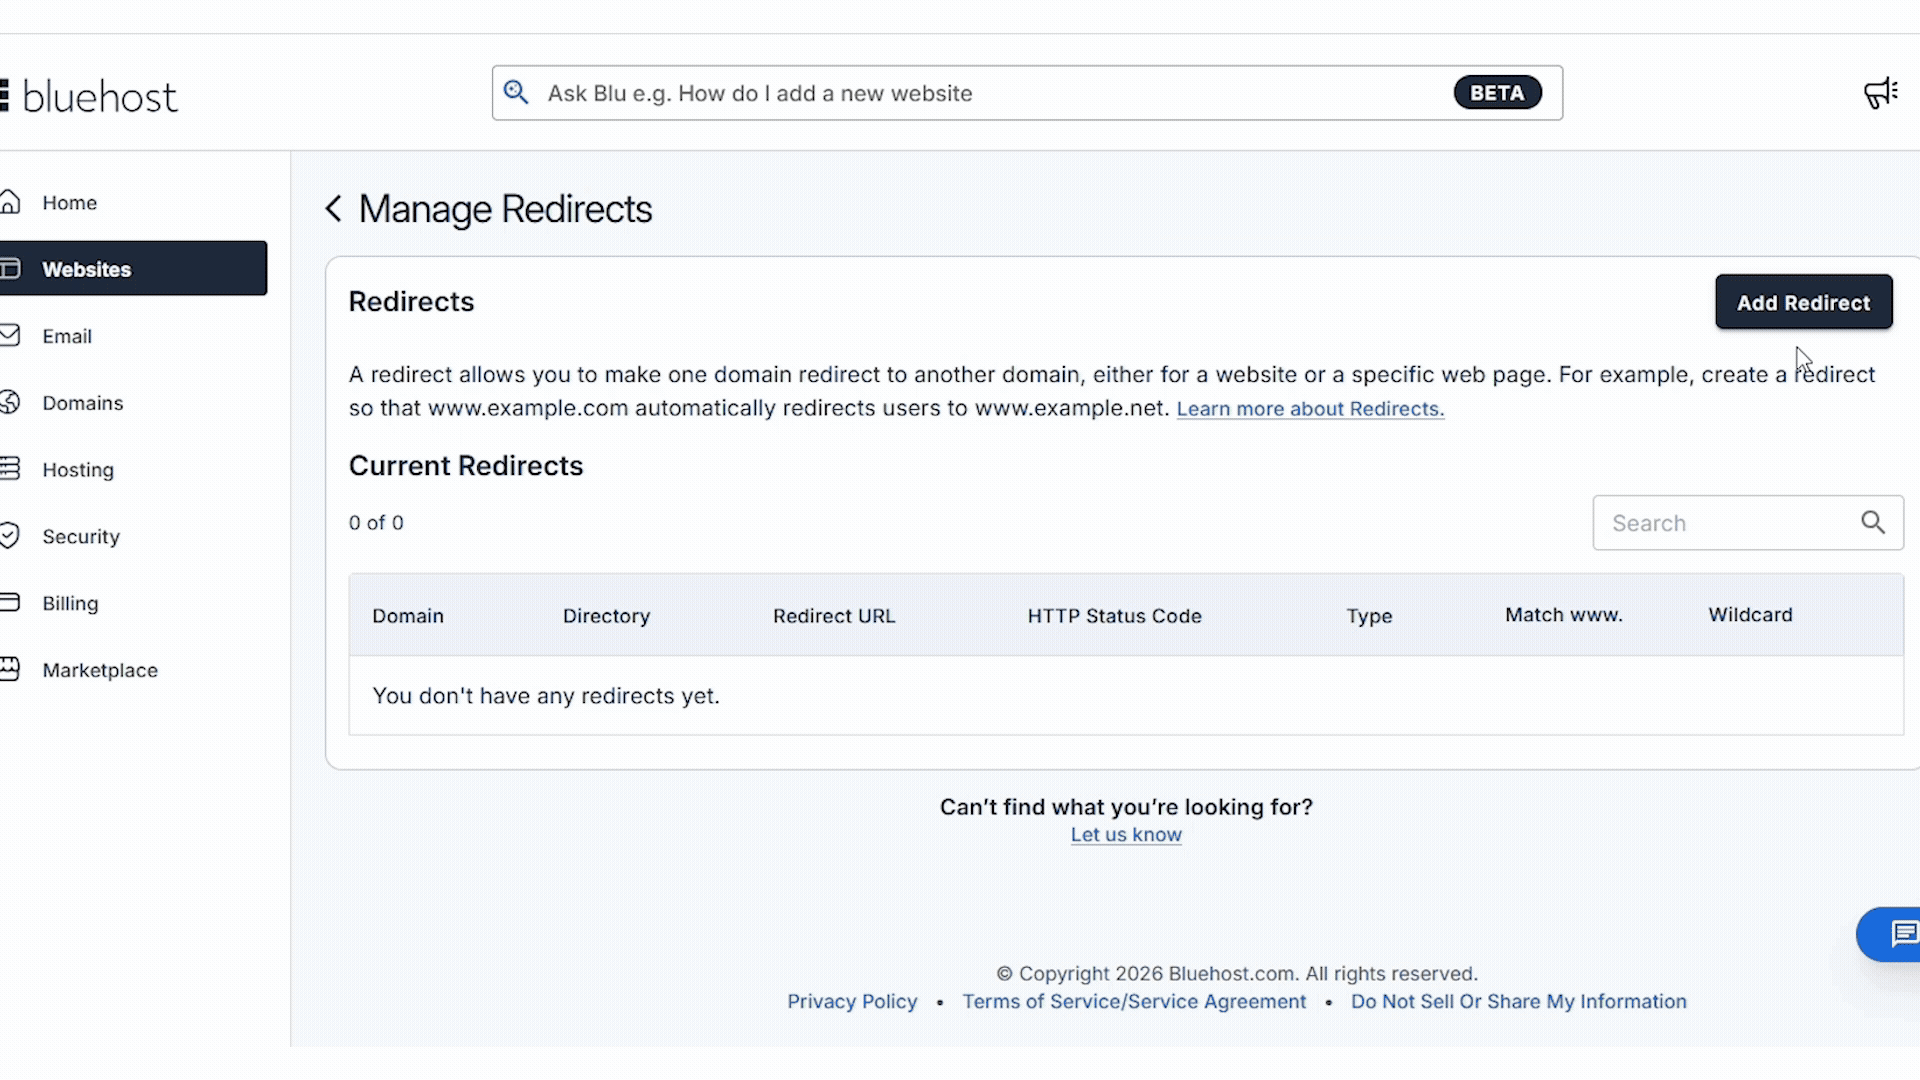Click the Billing card icon
The height and width of the screenshot is (1080, 1920).
[10, 603]
